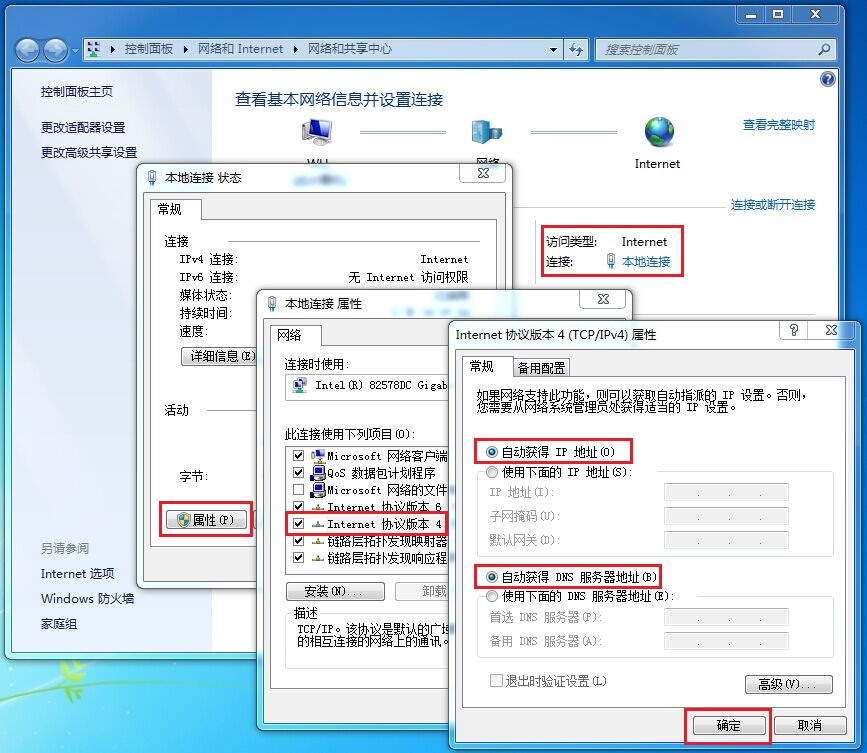The height and width of the screenshot is (753, 867).
Task: Click the 确定 button in IPv4 dialog
Action: tap(728, 725)
